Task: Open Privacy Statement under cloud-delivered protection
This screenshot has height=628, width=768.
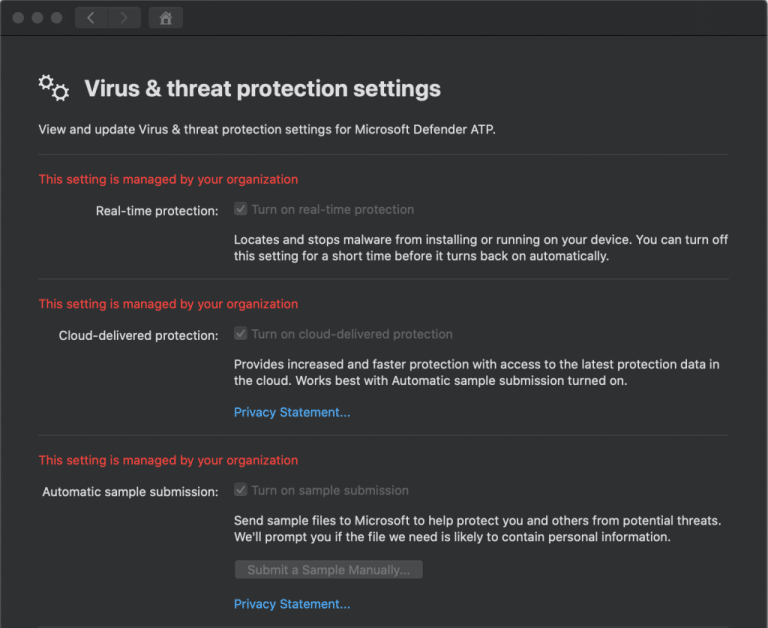Action: pyautogui.click(x=292, y=412)
